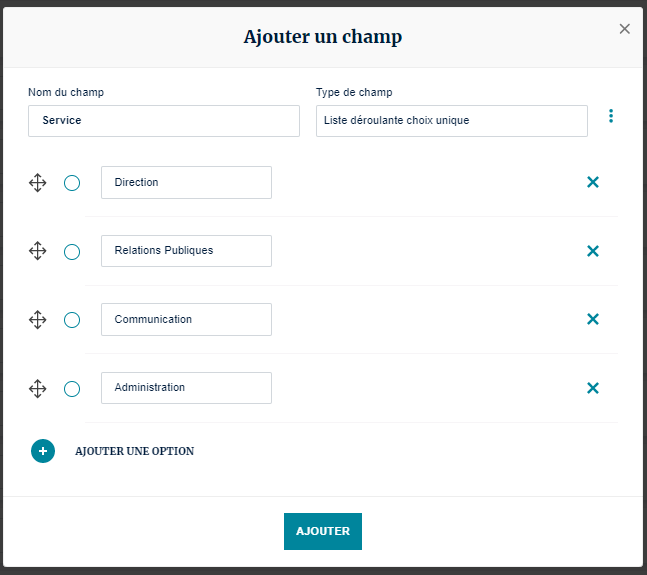Click the AJOUTER UNE OPTION link
The image size is (647, 575).
[134, 452]
